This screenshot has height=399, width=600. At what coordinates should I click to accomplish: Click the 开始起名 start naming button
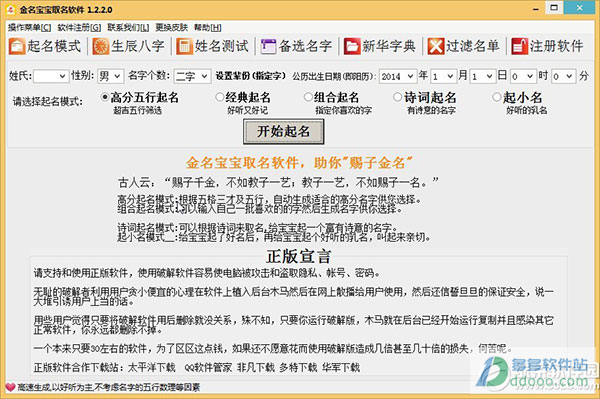pyautogui.click(x=284, y=132)
